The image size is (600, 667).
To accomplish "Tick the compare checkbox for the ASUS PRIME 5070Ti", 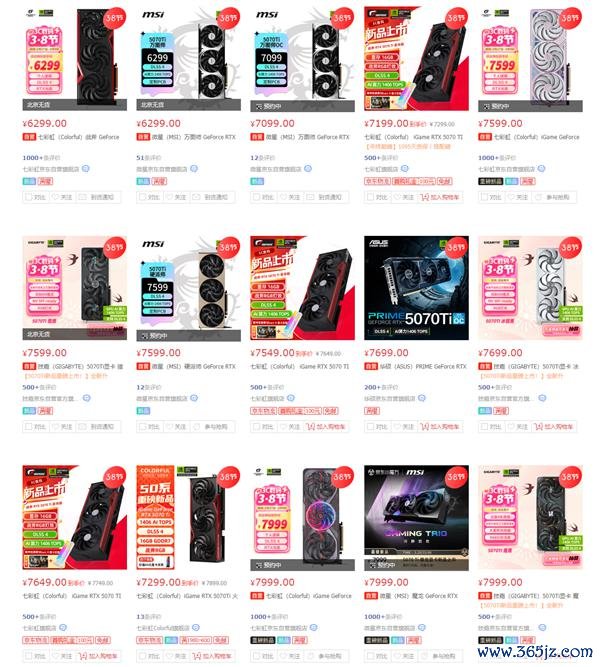I will [370, 427].
